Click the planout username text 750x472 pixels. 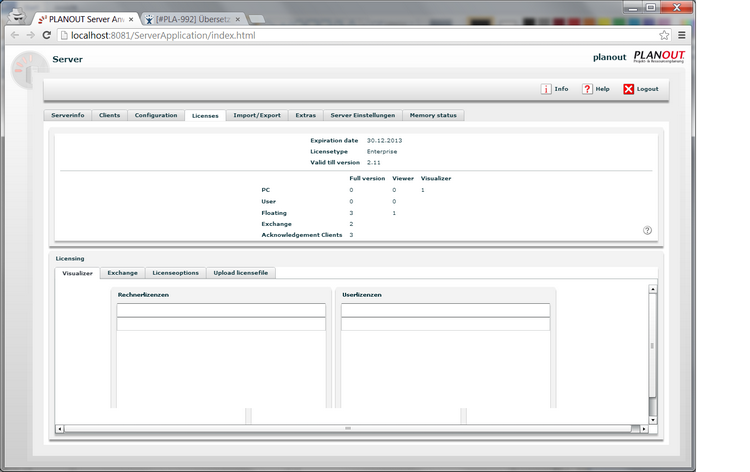click(x=609, y=57)
